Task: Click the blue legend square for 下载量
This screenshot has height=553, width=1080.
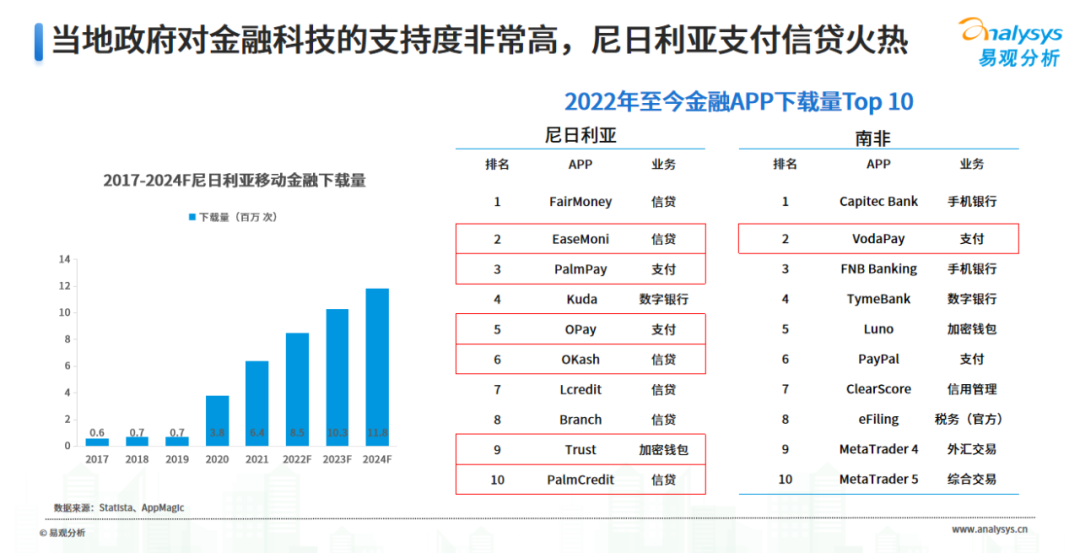Action: (x=191, y=216)
